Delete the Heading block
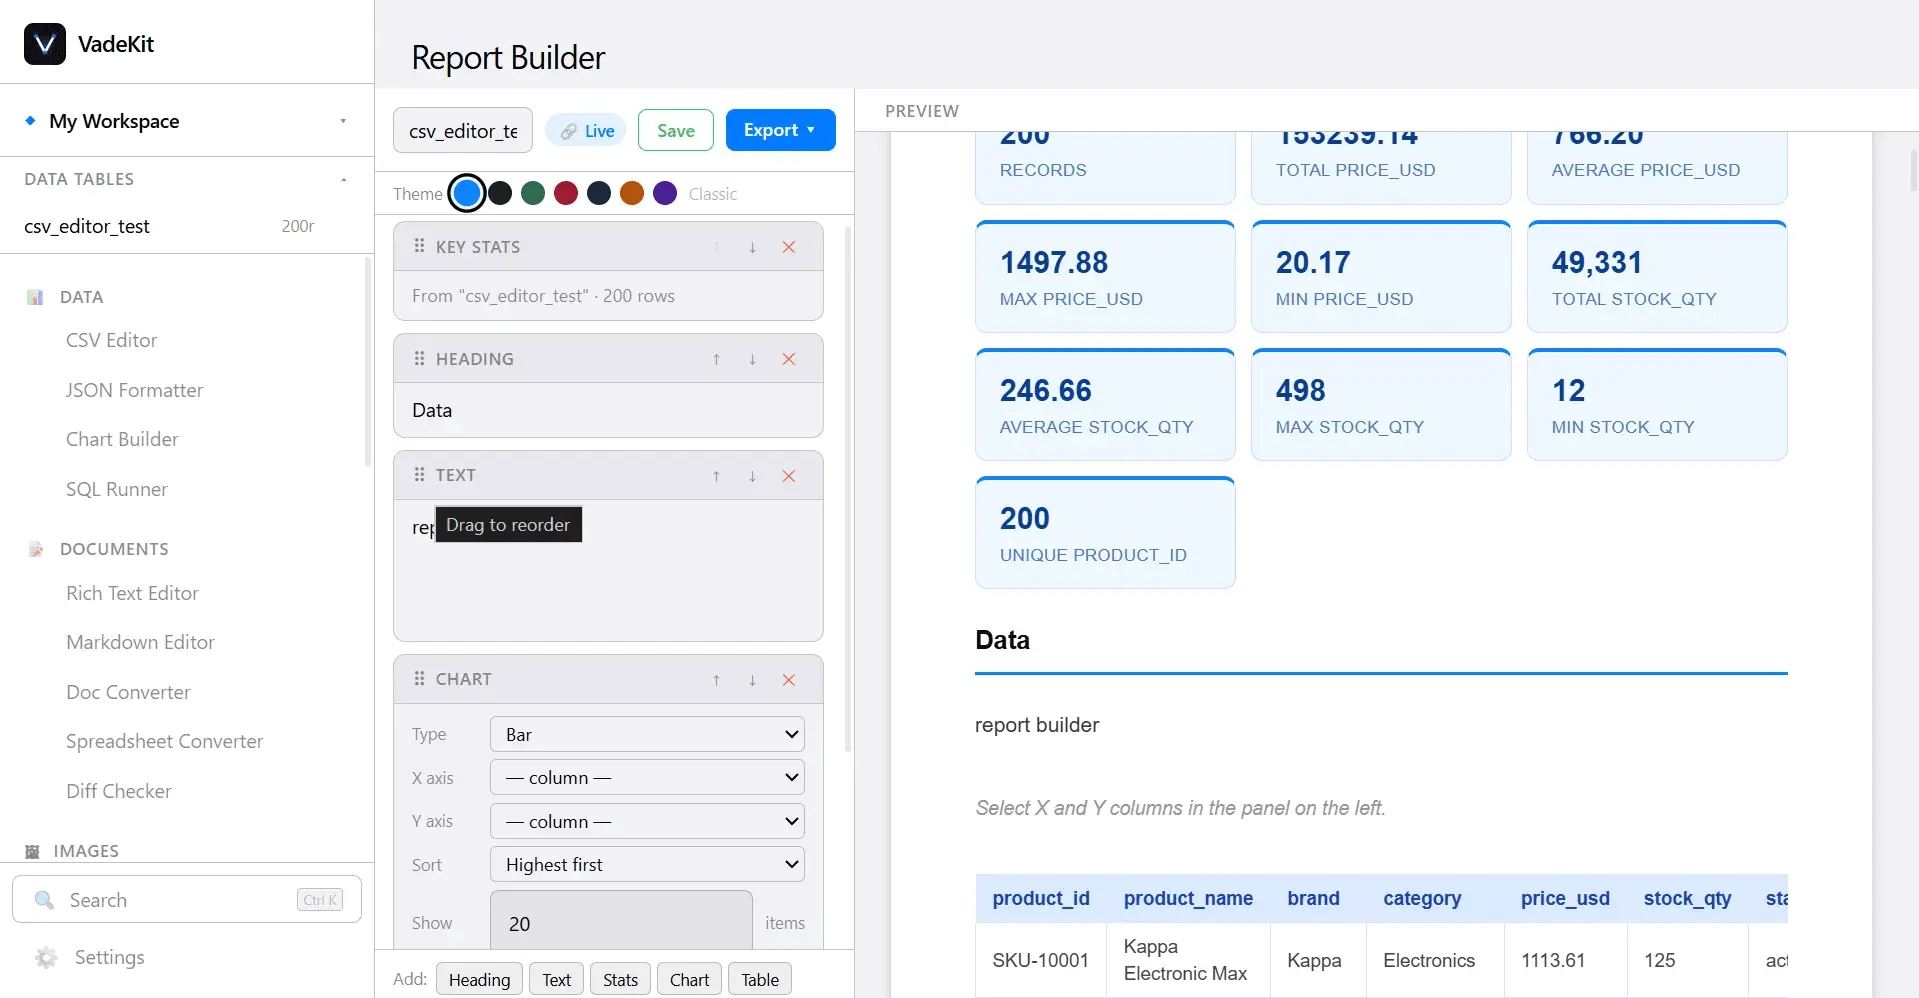The image size is (1919, 998). (x=789, y=359)
